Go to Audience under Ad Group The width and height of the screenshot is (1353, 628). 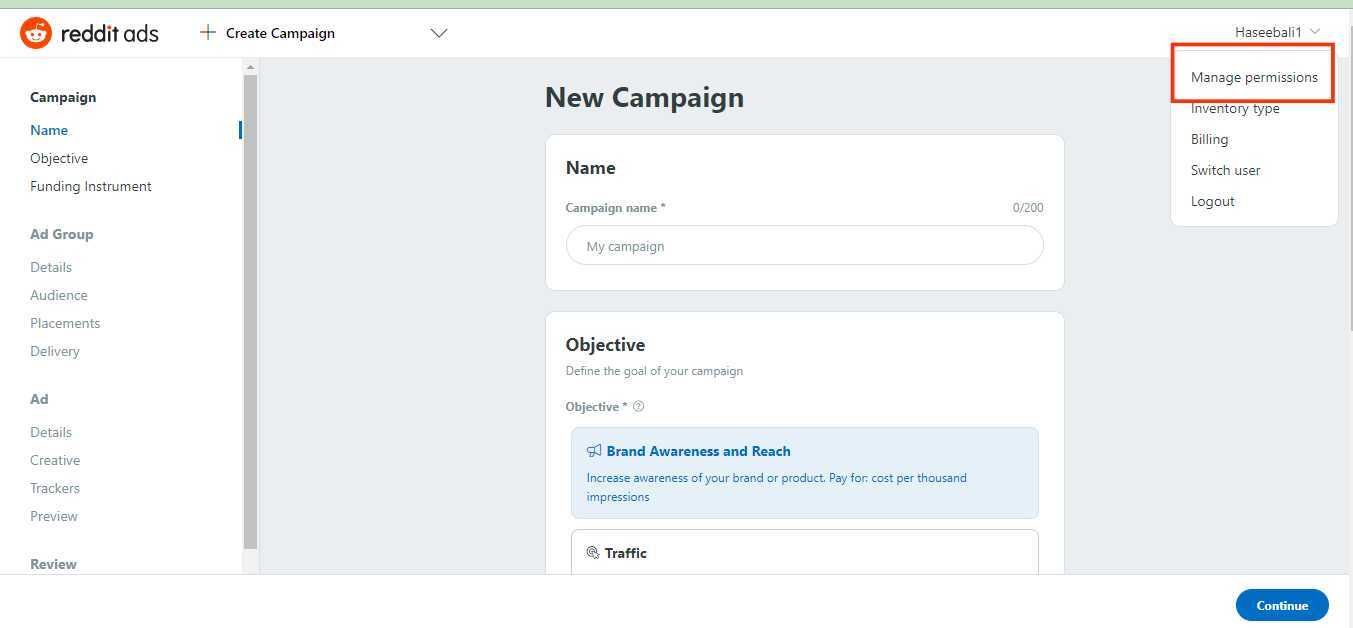point(58,294)
